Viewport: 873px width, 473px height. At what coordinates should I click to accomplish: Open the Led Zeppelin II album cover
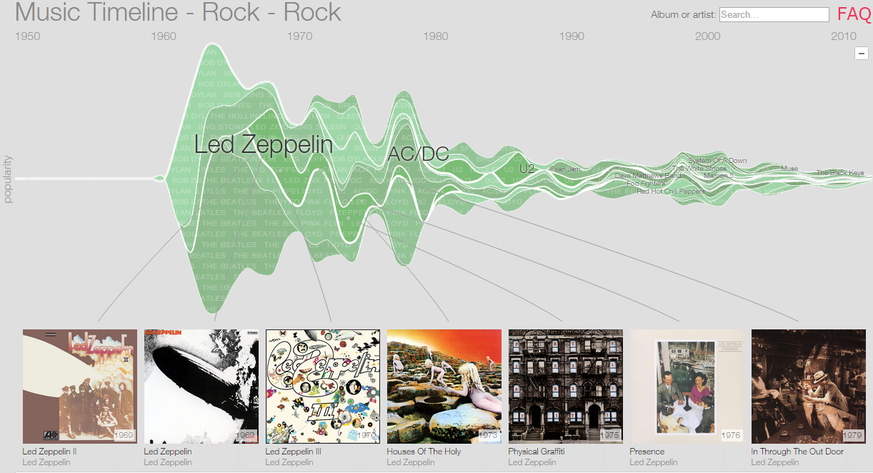click(x=80, y=386)
